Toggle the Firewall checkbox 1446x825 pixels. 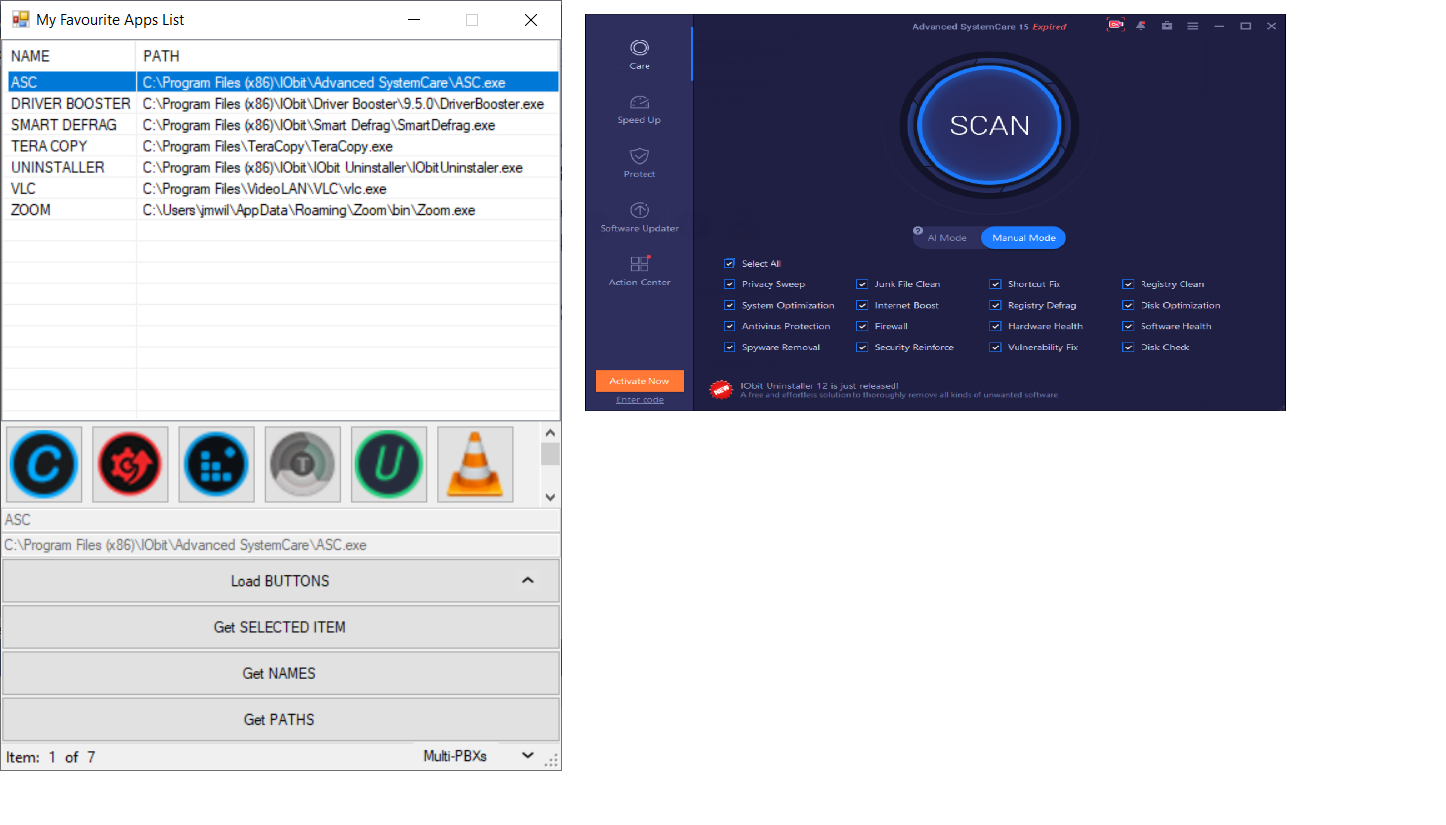coord(862,326)
